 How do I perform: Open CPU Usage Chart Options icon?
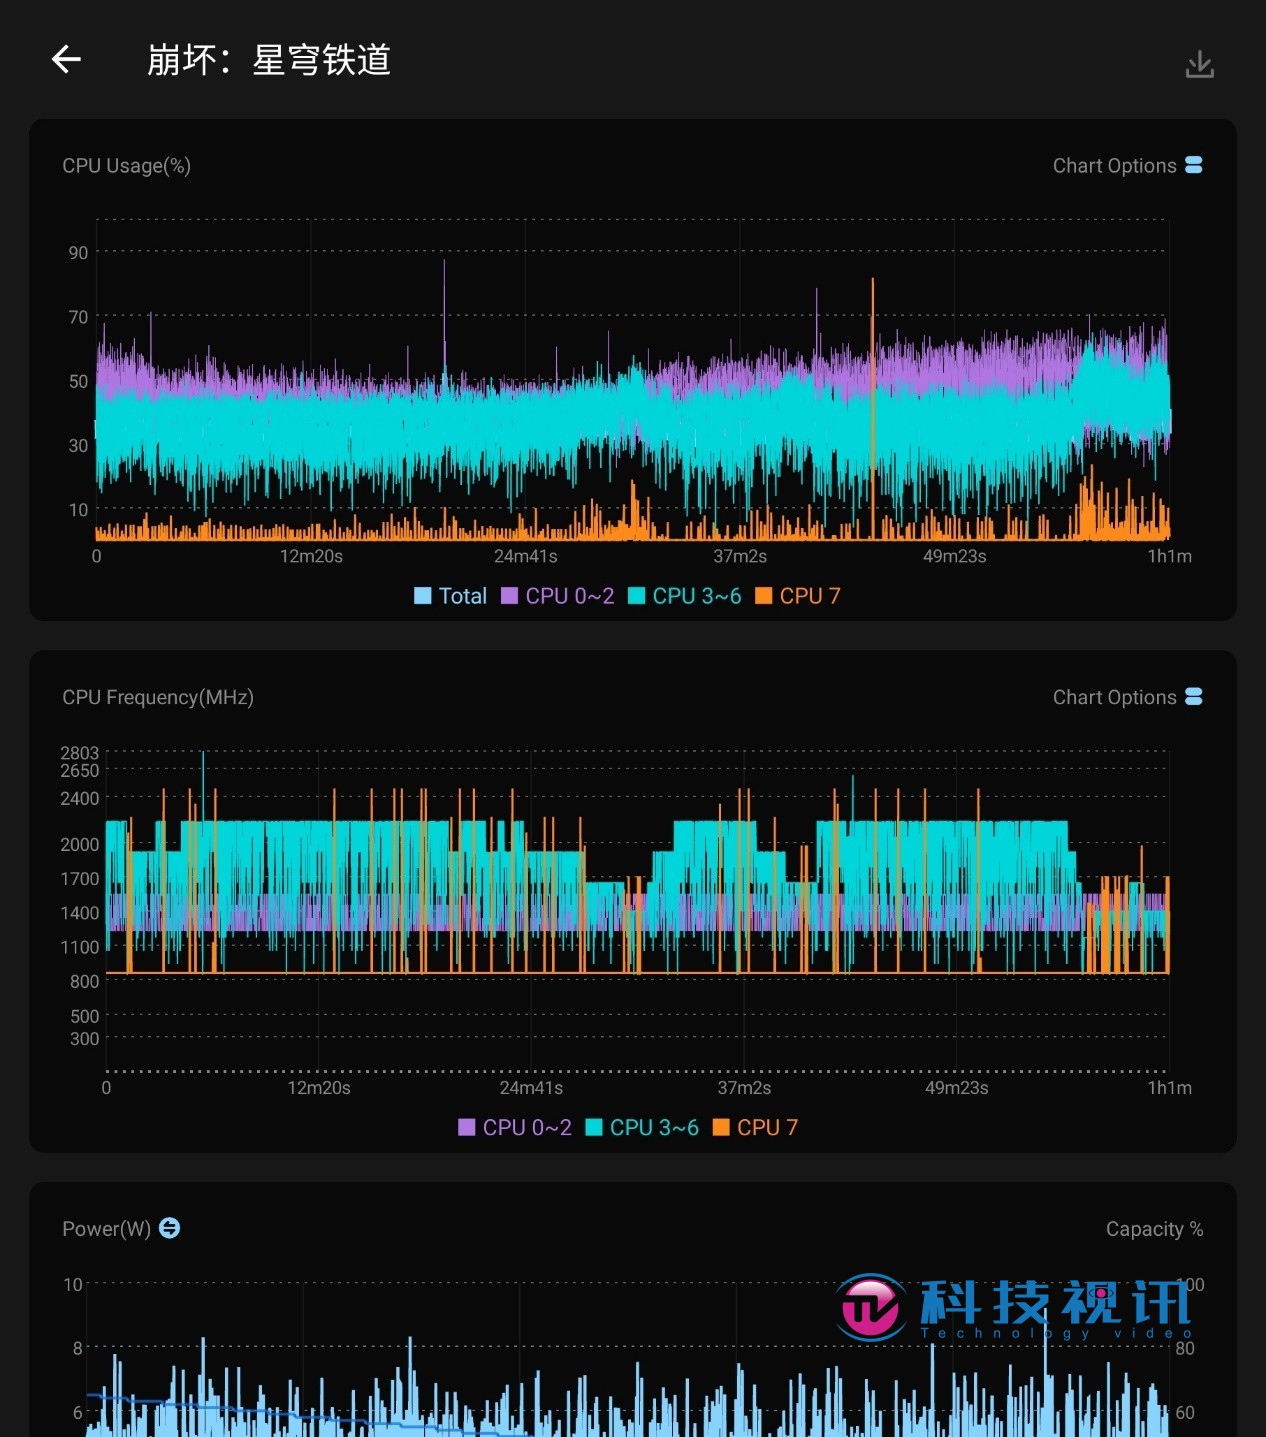pyautogui.click(x=1194, y=165)
